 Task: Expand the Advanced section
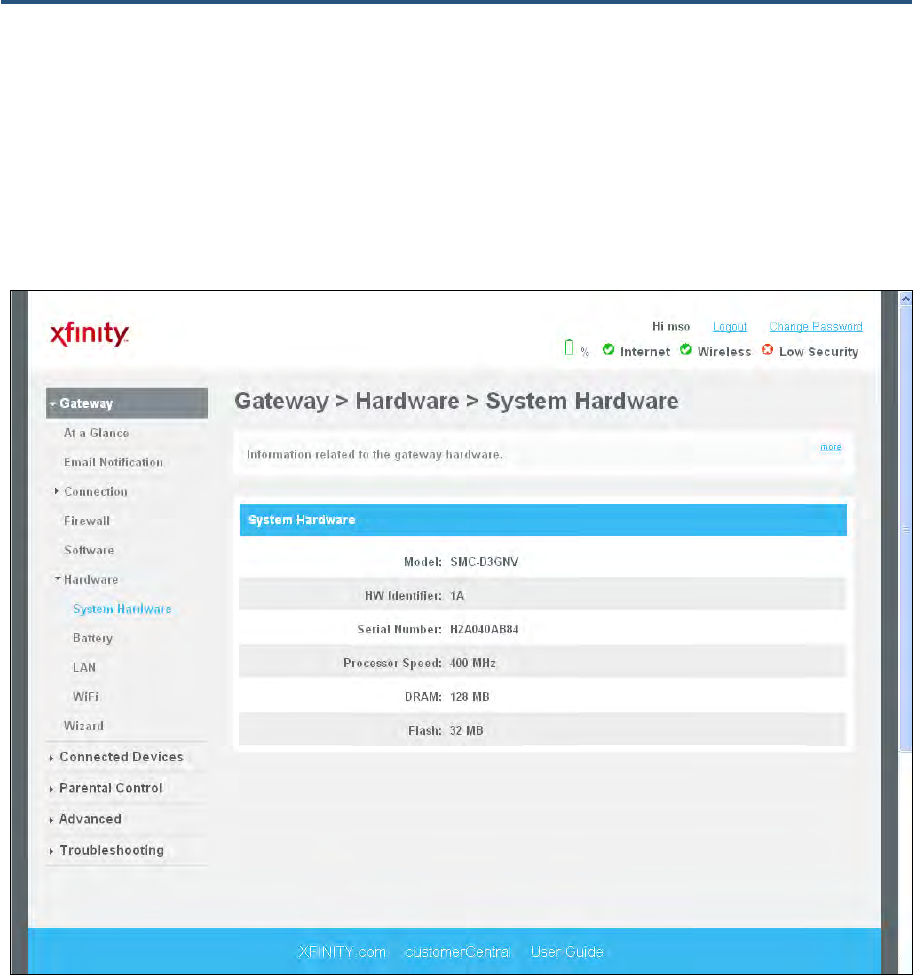click(x=90, y=819)
